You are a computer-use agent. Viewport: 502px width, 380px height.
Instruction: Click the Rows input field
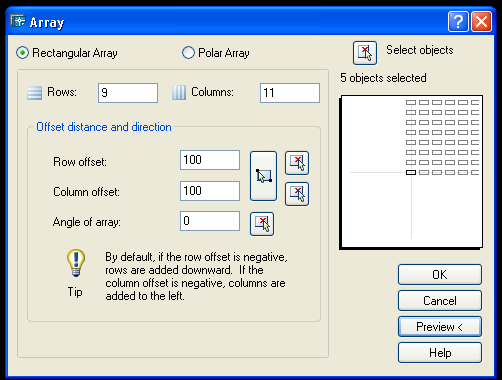pyautogui.click(x=128, y=93)
